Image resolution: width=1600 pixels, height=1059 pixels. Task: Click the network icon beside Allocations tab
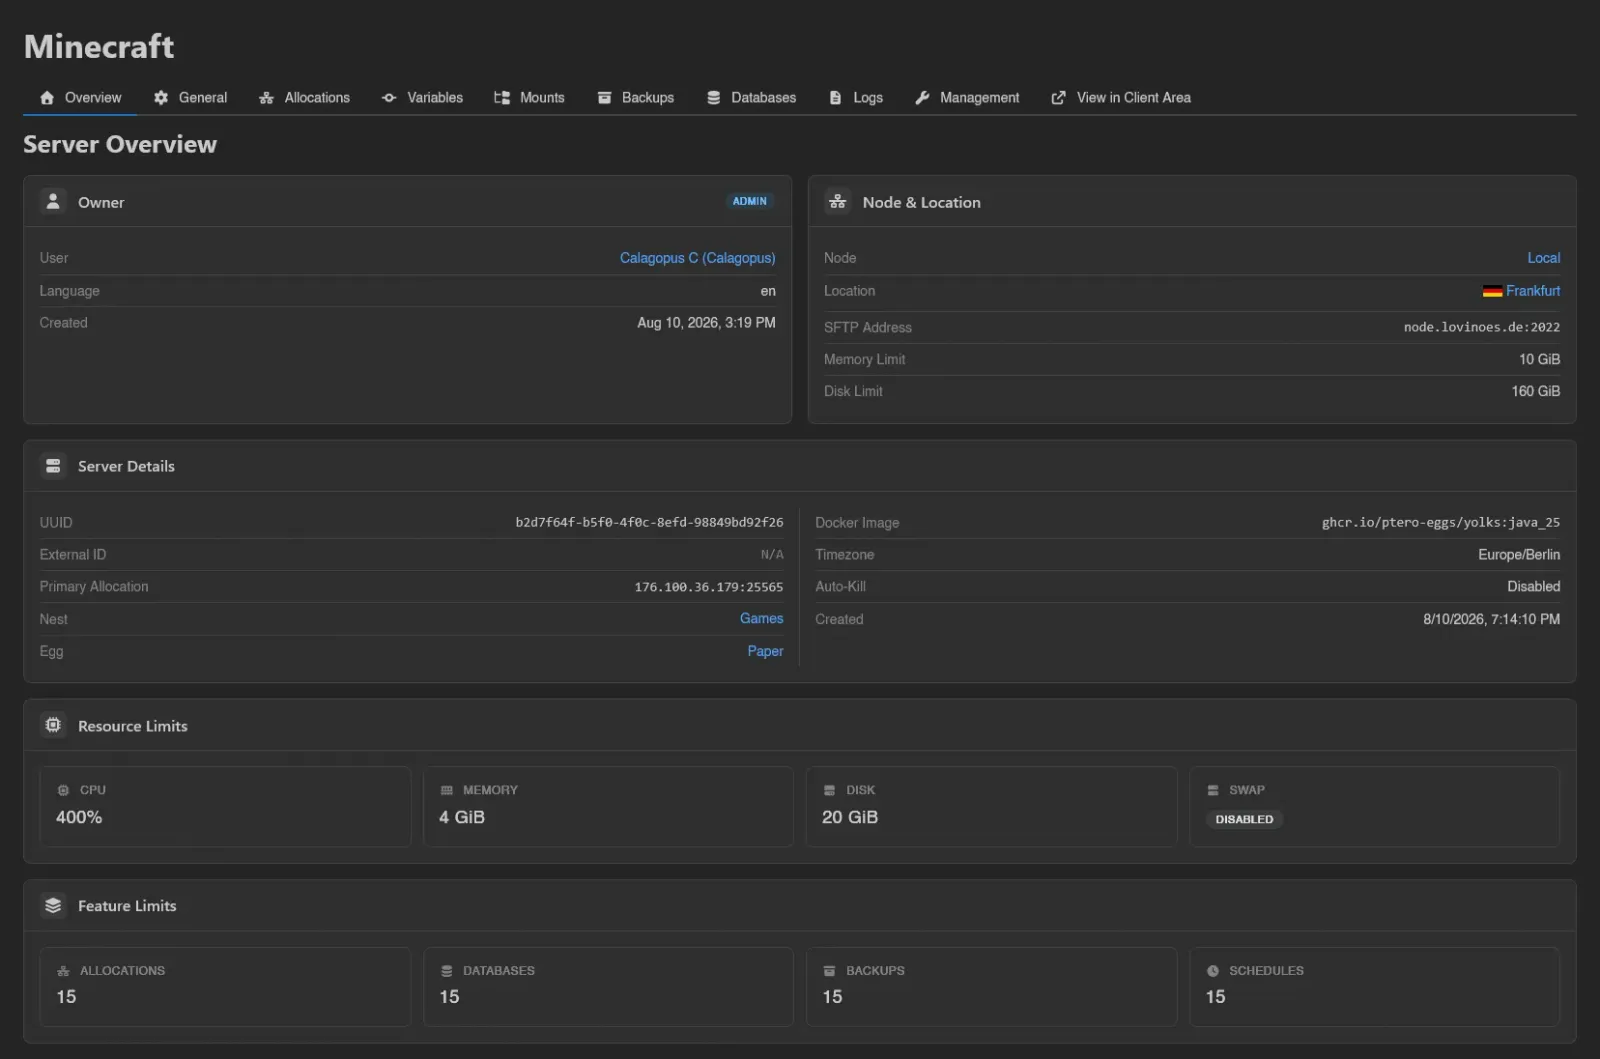coord(266,98)
